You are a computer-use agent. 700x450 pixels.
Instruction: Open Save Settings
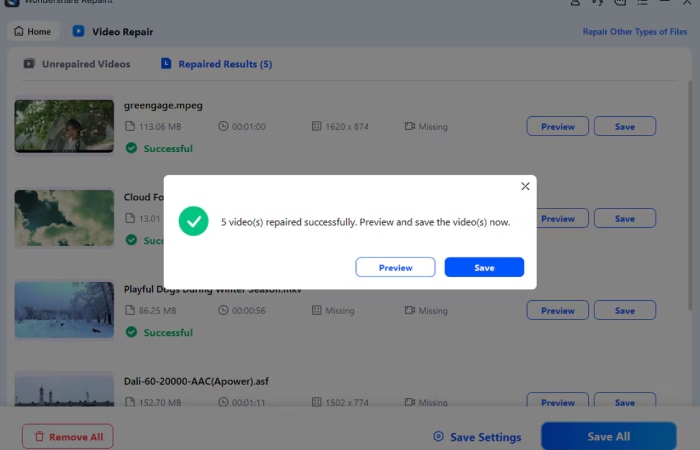pyautogui.click(x=477, y=437)
